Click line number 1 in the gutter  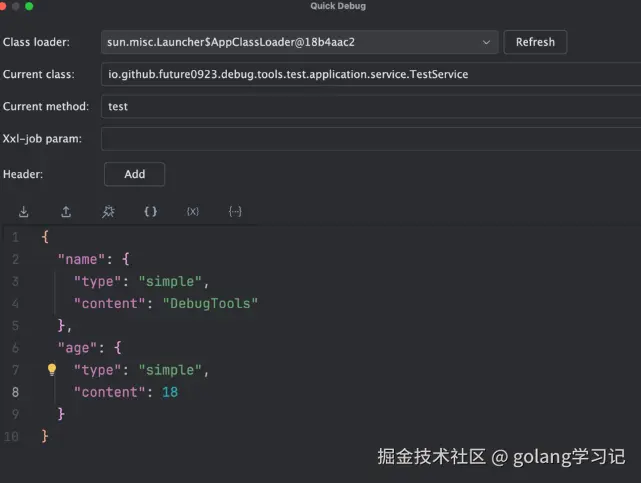15,237
